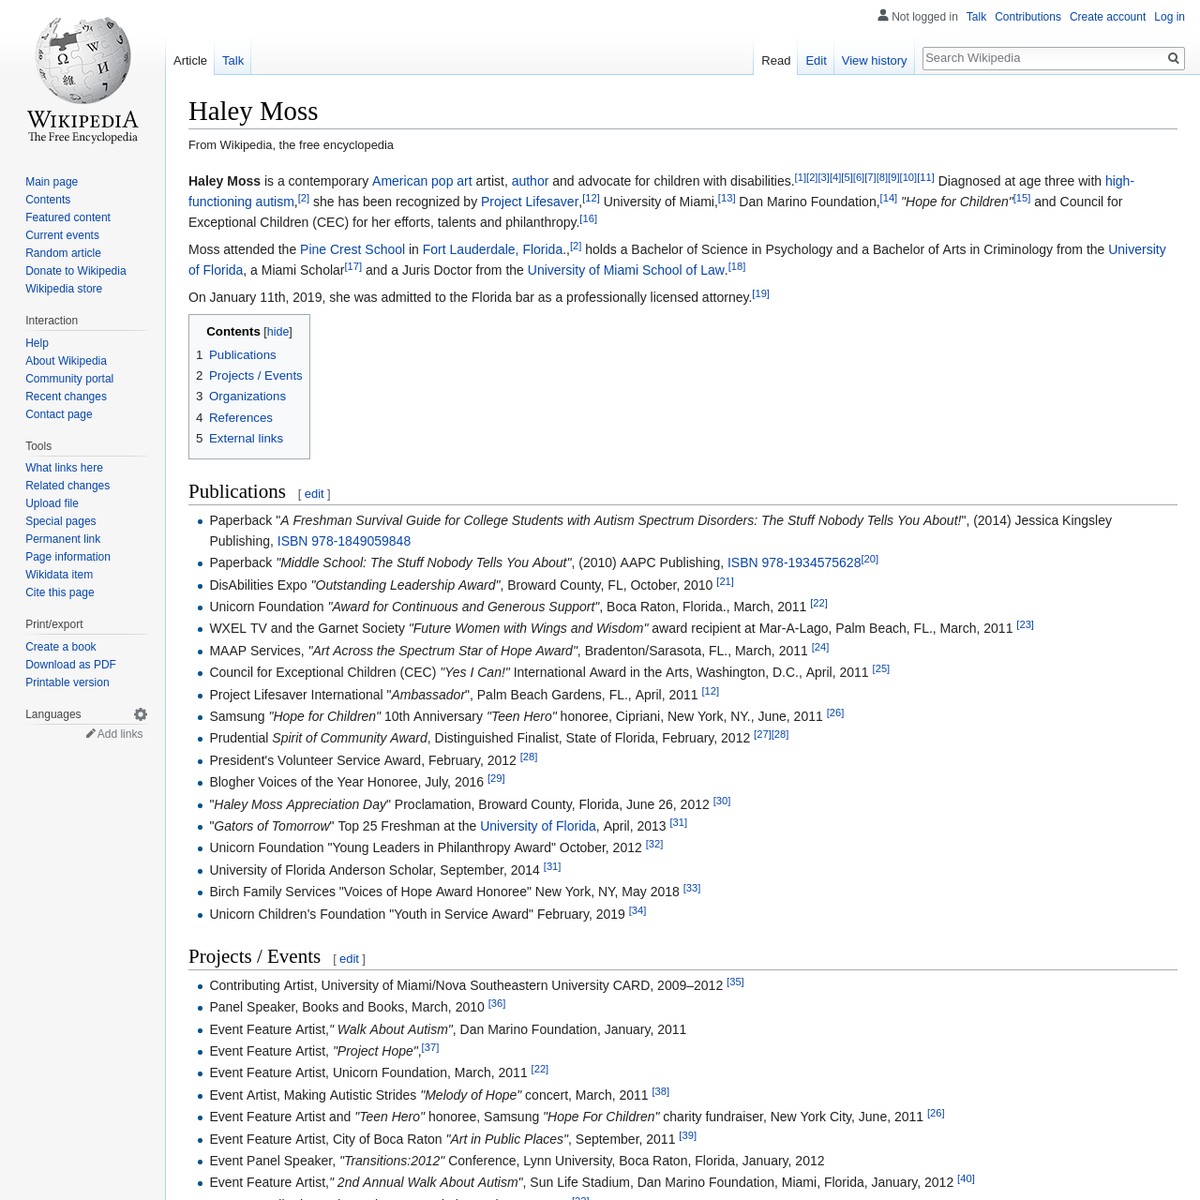Click the user icon beside Not logged in
The image size is (1200, 1200).
tap(883, 15)
